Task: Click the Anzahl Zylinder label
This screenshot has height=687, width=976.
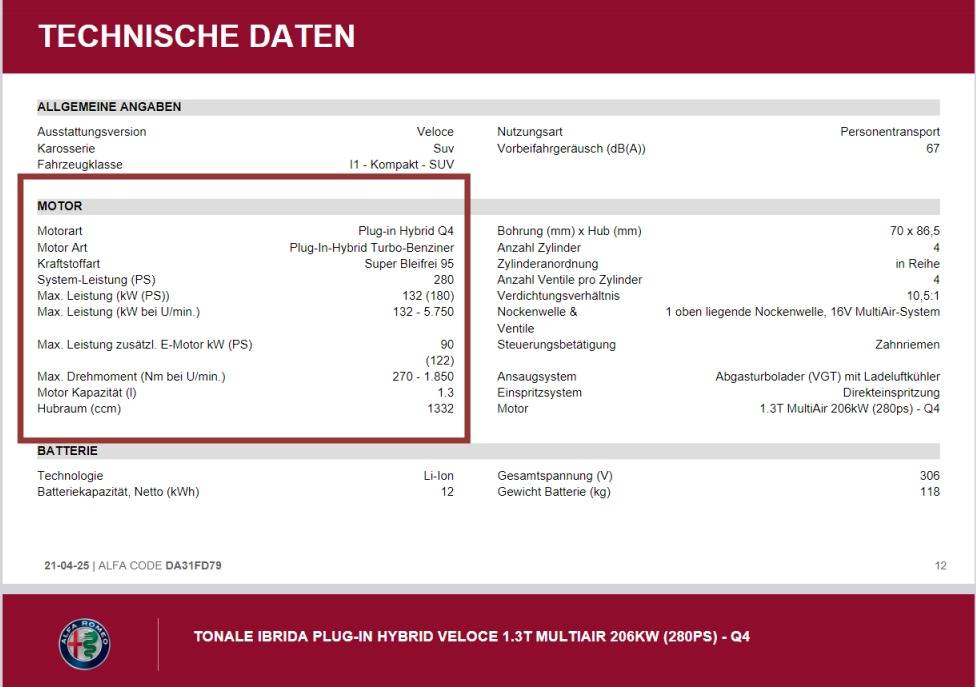Action: click(539, 248)
